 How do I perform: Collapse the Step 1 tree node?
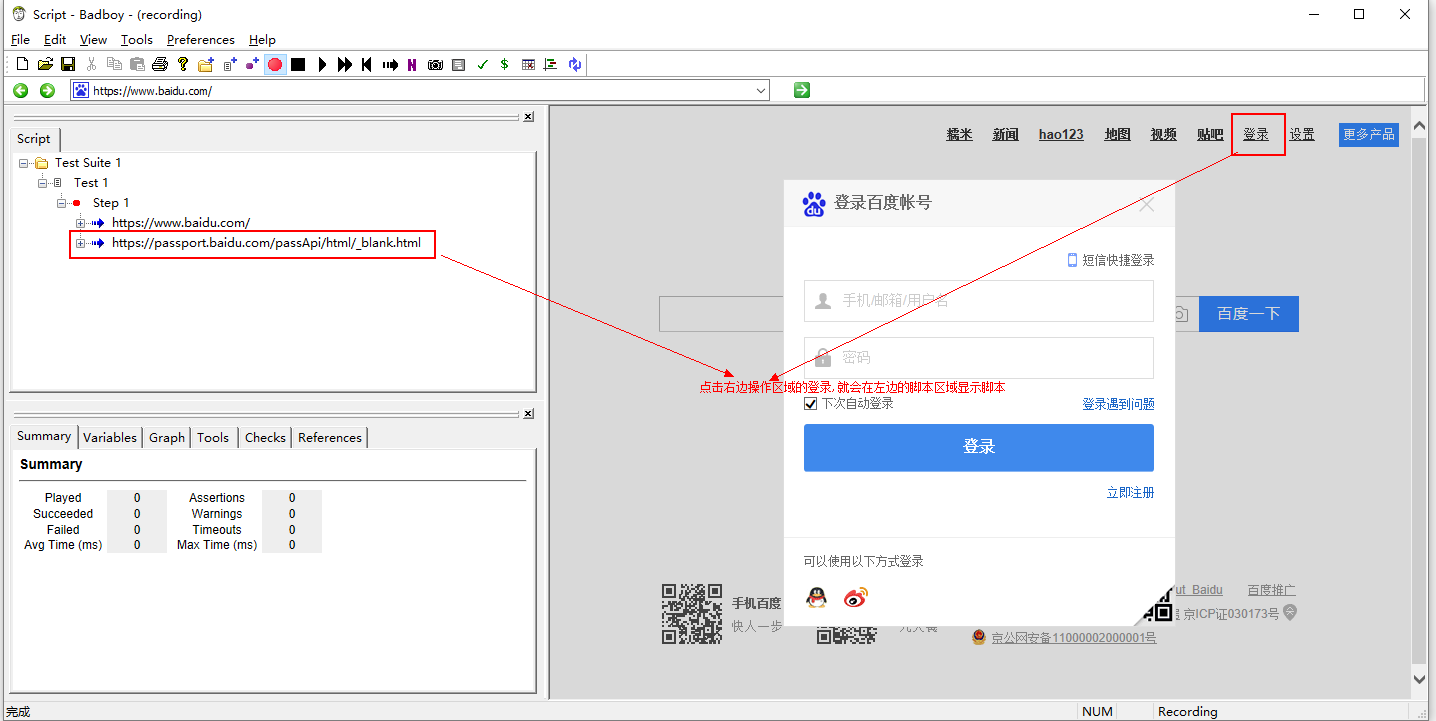tap(61, 203)
